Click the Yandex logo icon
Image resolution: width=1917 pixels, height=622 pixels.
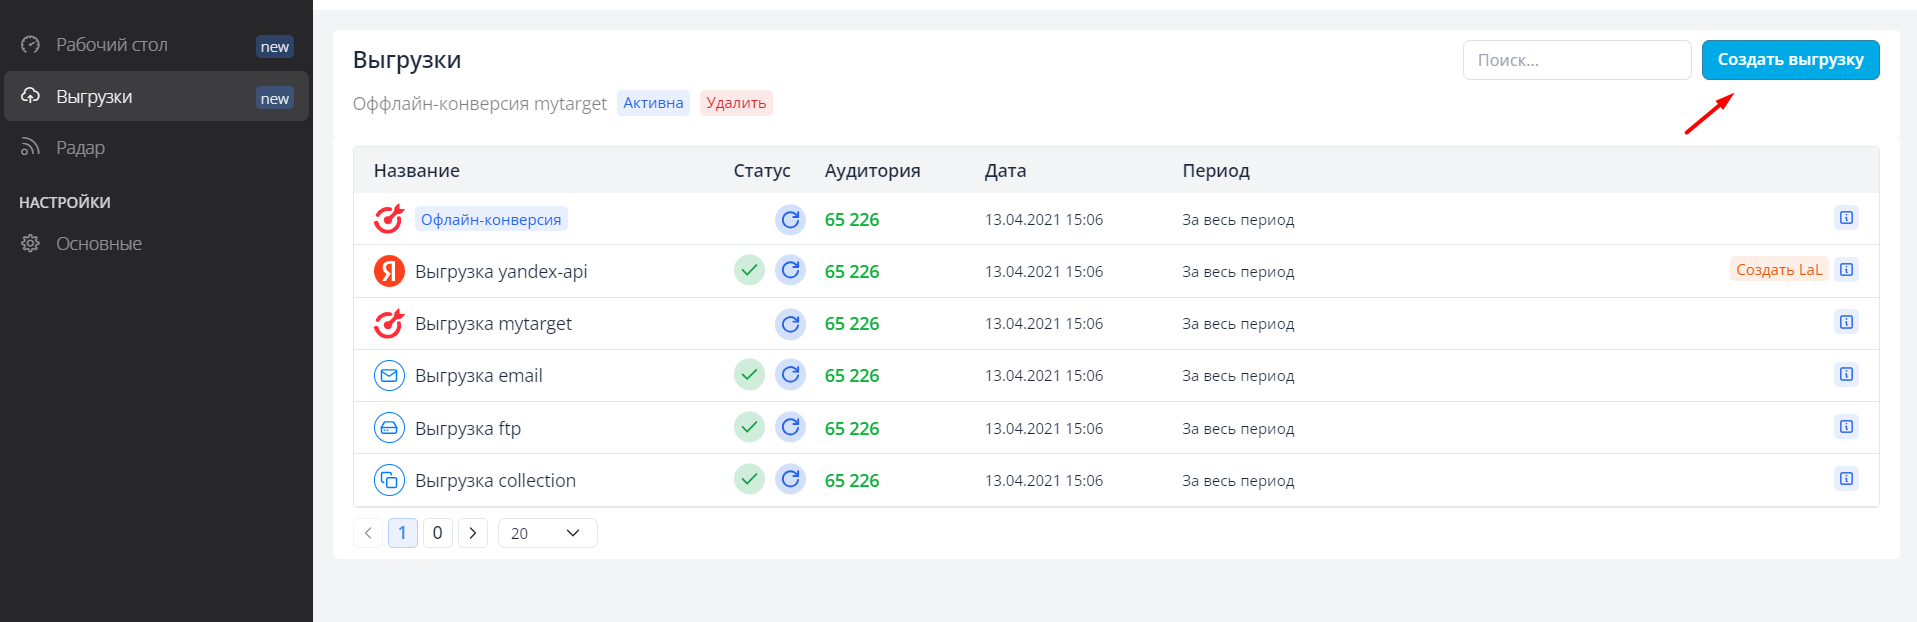pyautogui.click(x=389, y=271)
